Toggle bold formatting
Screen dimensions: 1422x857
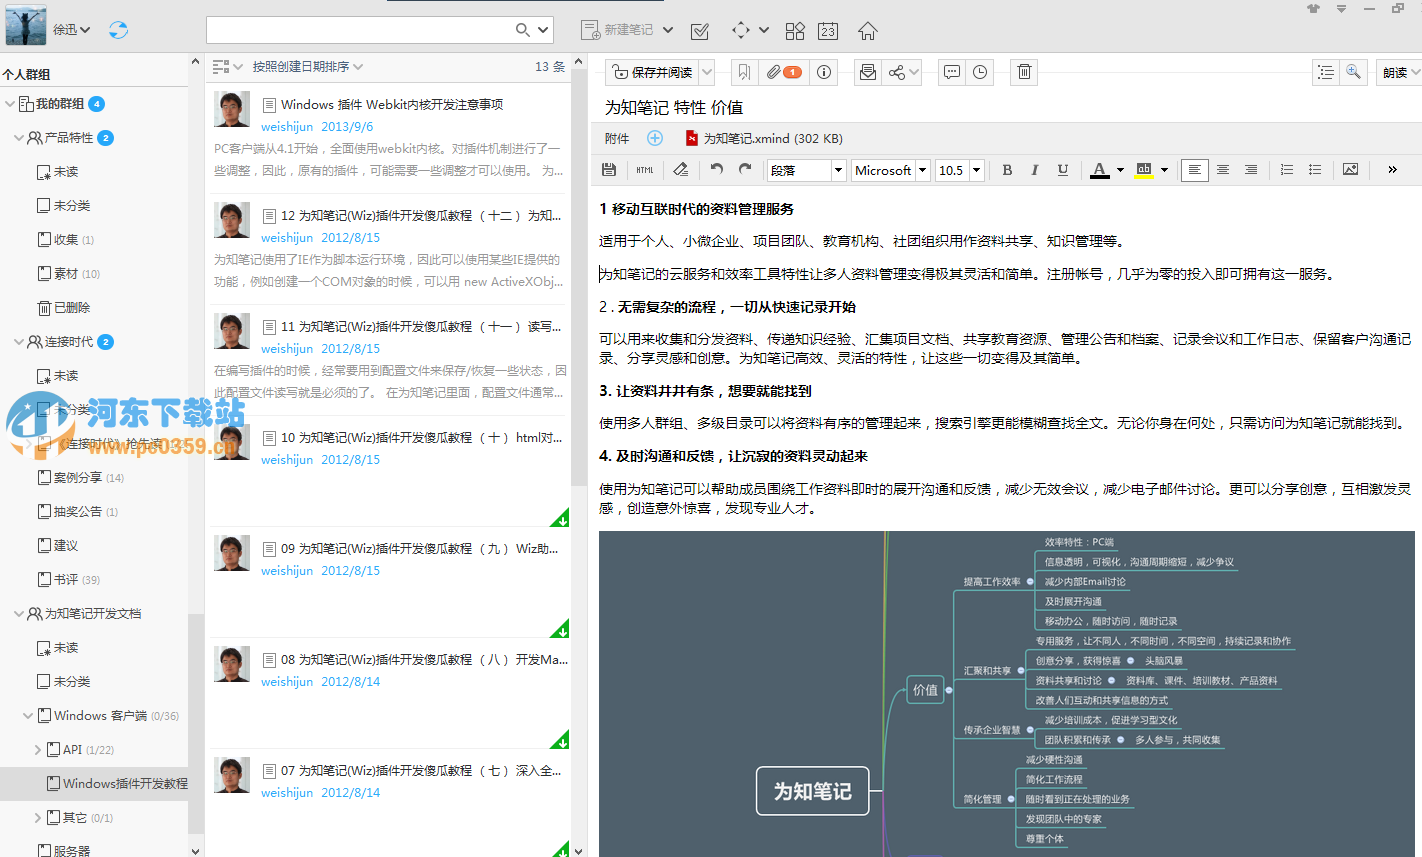coord(1007,169)
